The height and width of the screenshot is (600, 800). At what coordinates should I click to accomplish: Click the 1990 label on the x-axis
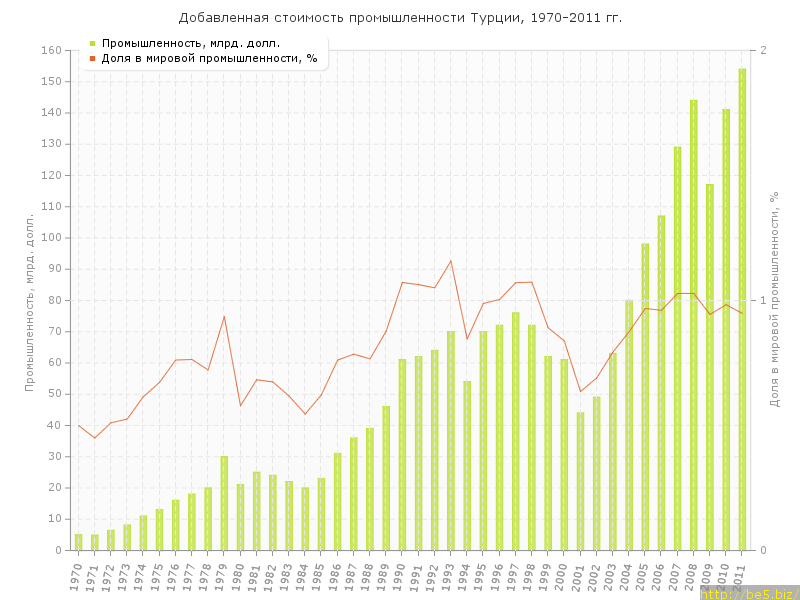tap(400, 574)
